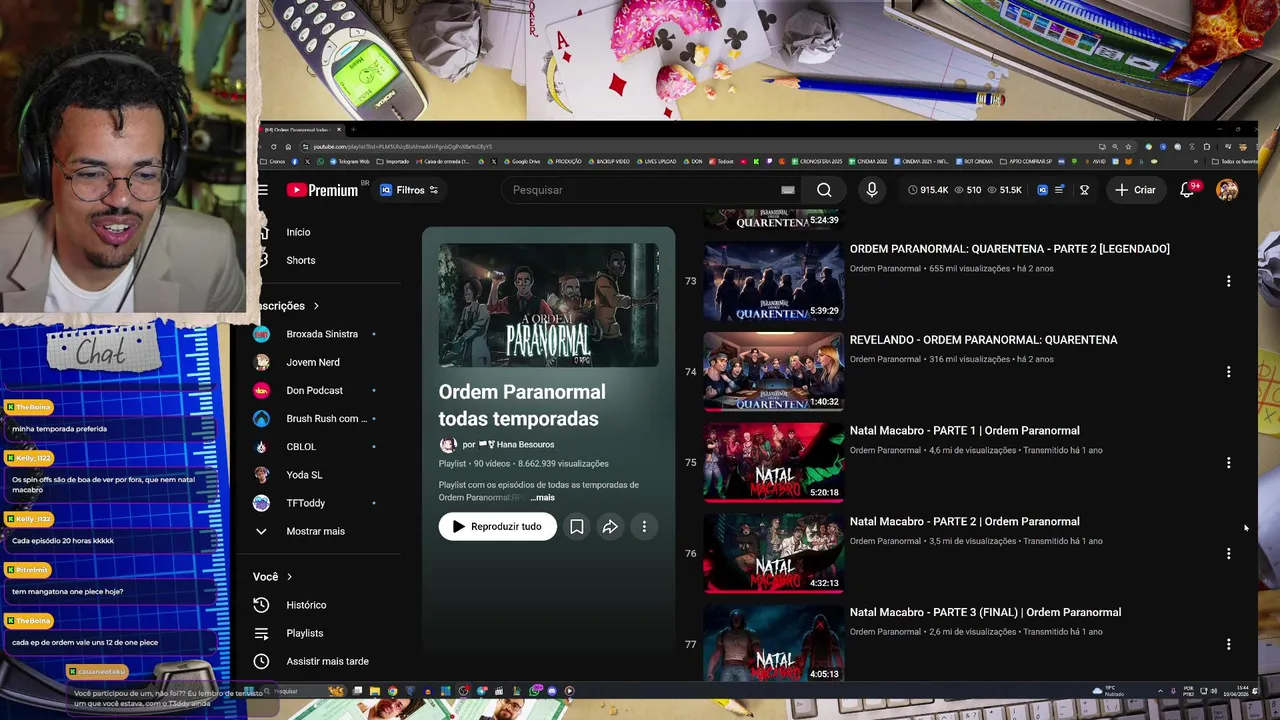Share the playlist via the arrow icon
The width and height of the screenshot is (1280, 720).
click(x=610, y=526)
